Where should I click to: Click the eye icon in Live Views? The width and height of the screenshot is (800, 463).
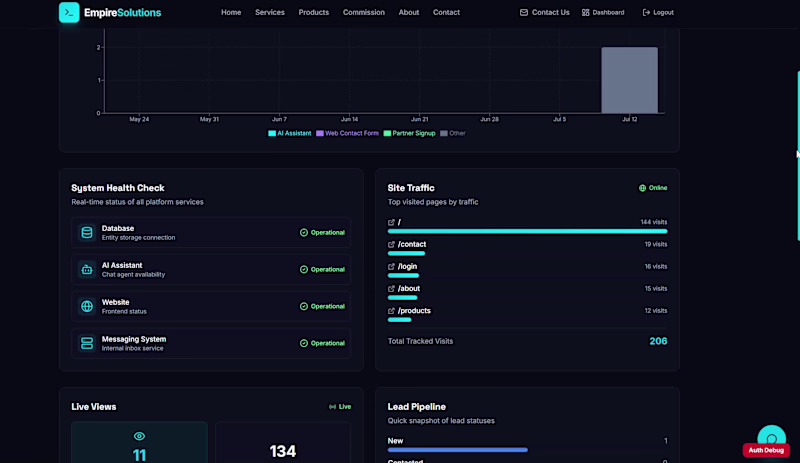[x=139, y=436]
